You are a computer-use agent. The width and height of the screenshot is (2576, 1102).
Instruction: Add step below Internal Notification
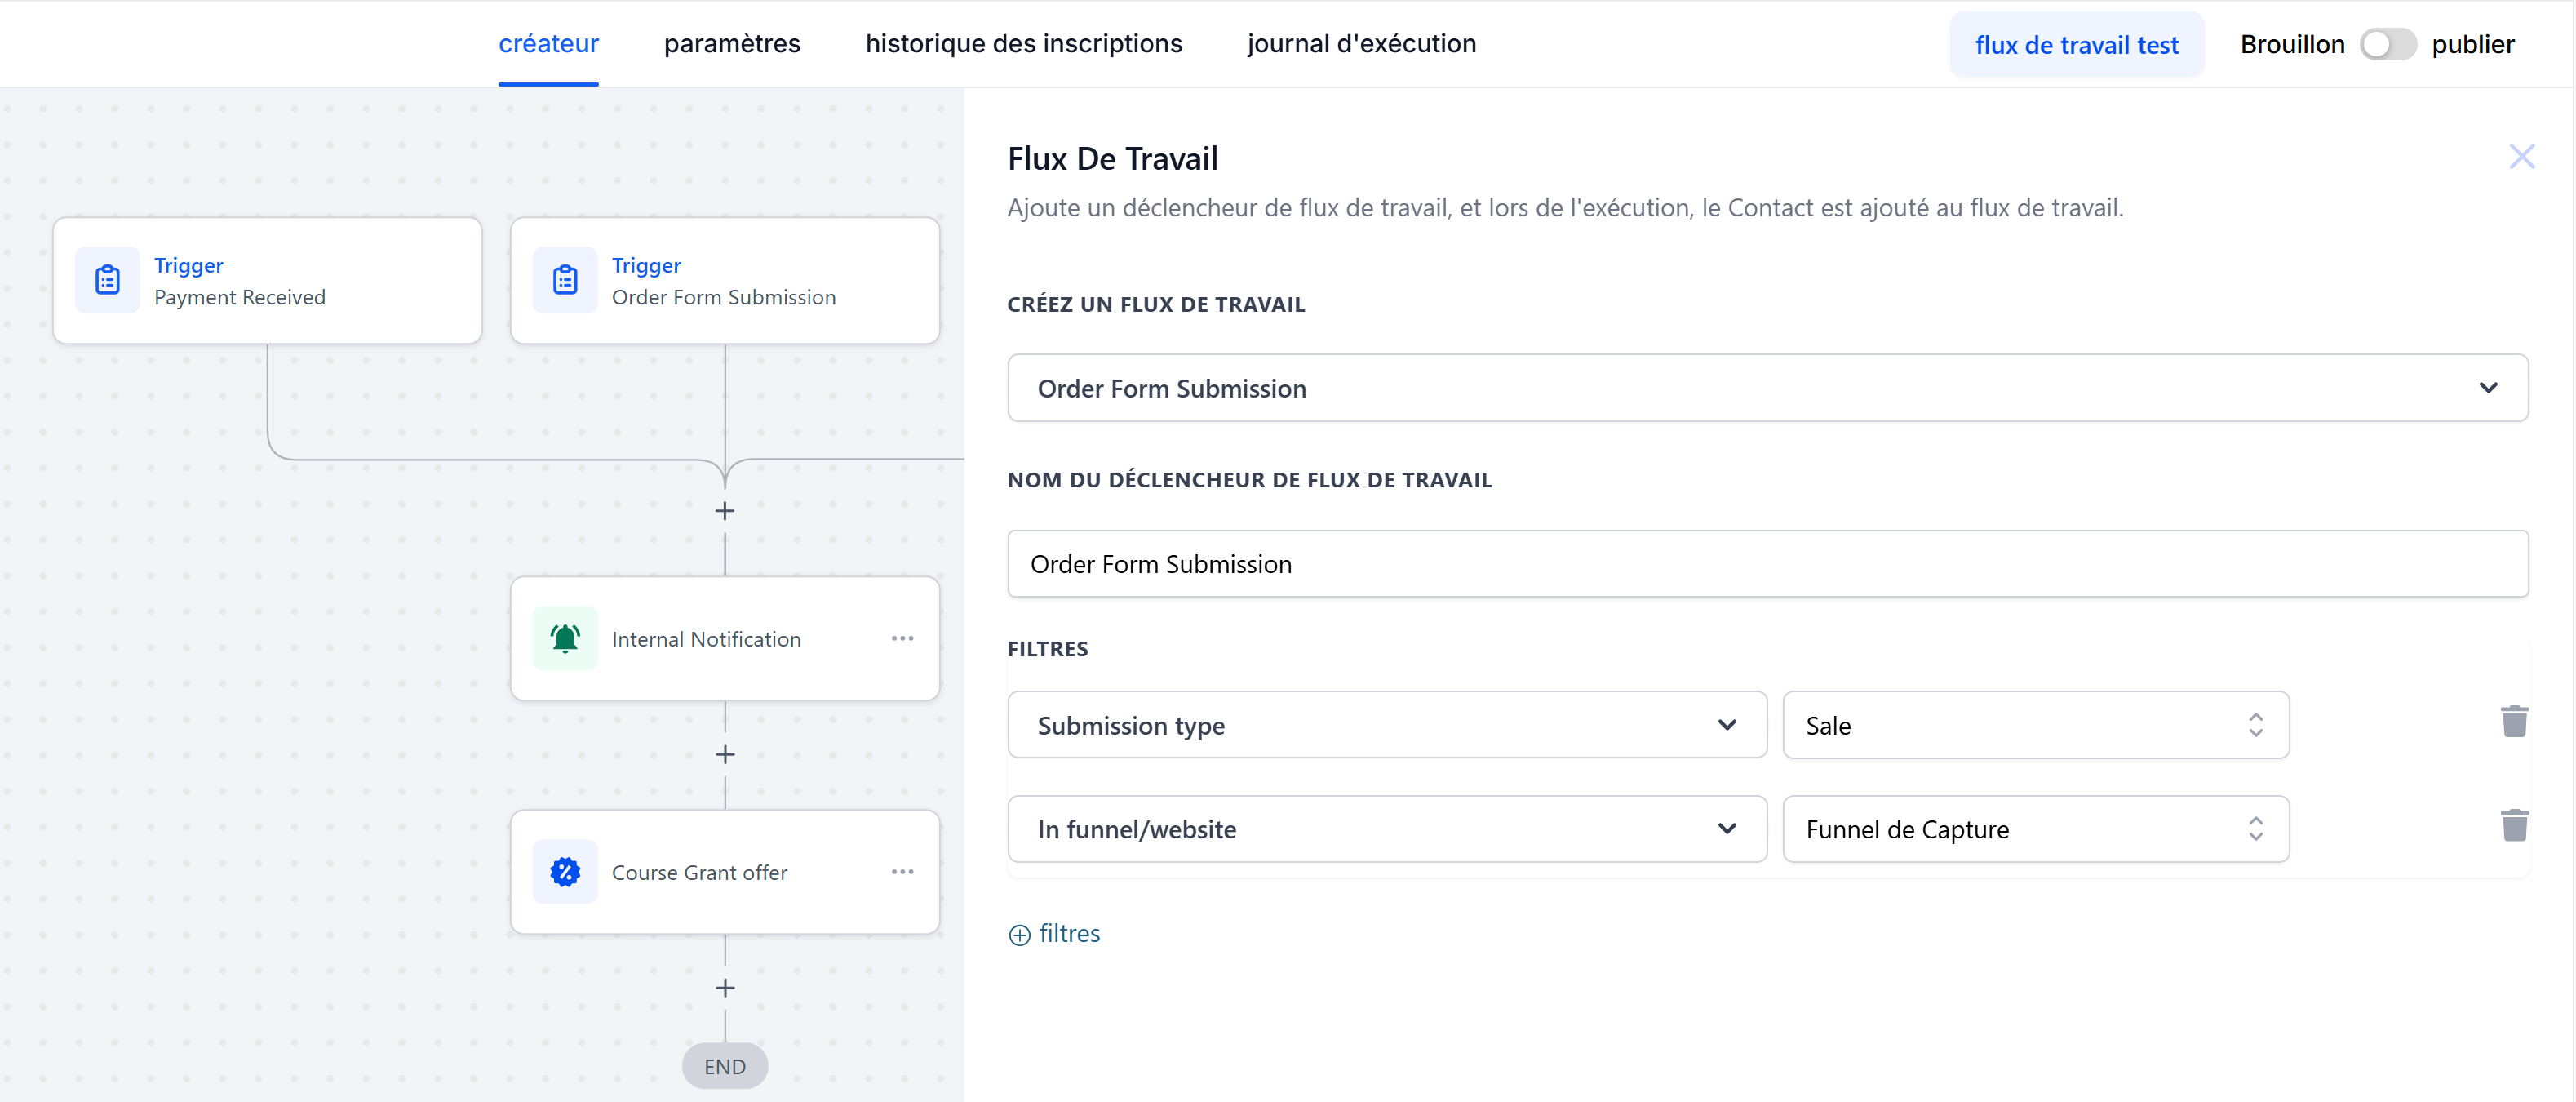pos(725,755)
